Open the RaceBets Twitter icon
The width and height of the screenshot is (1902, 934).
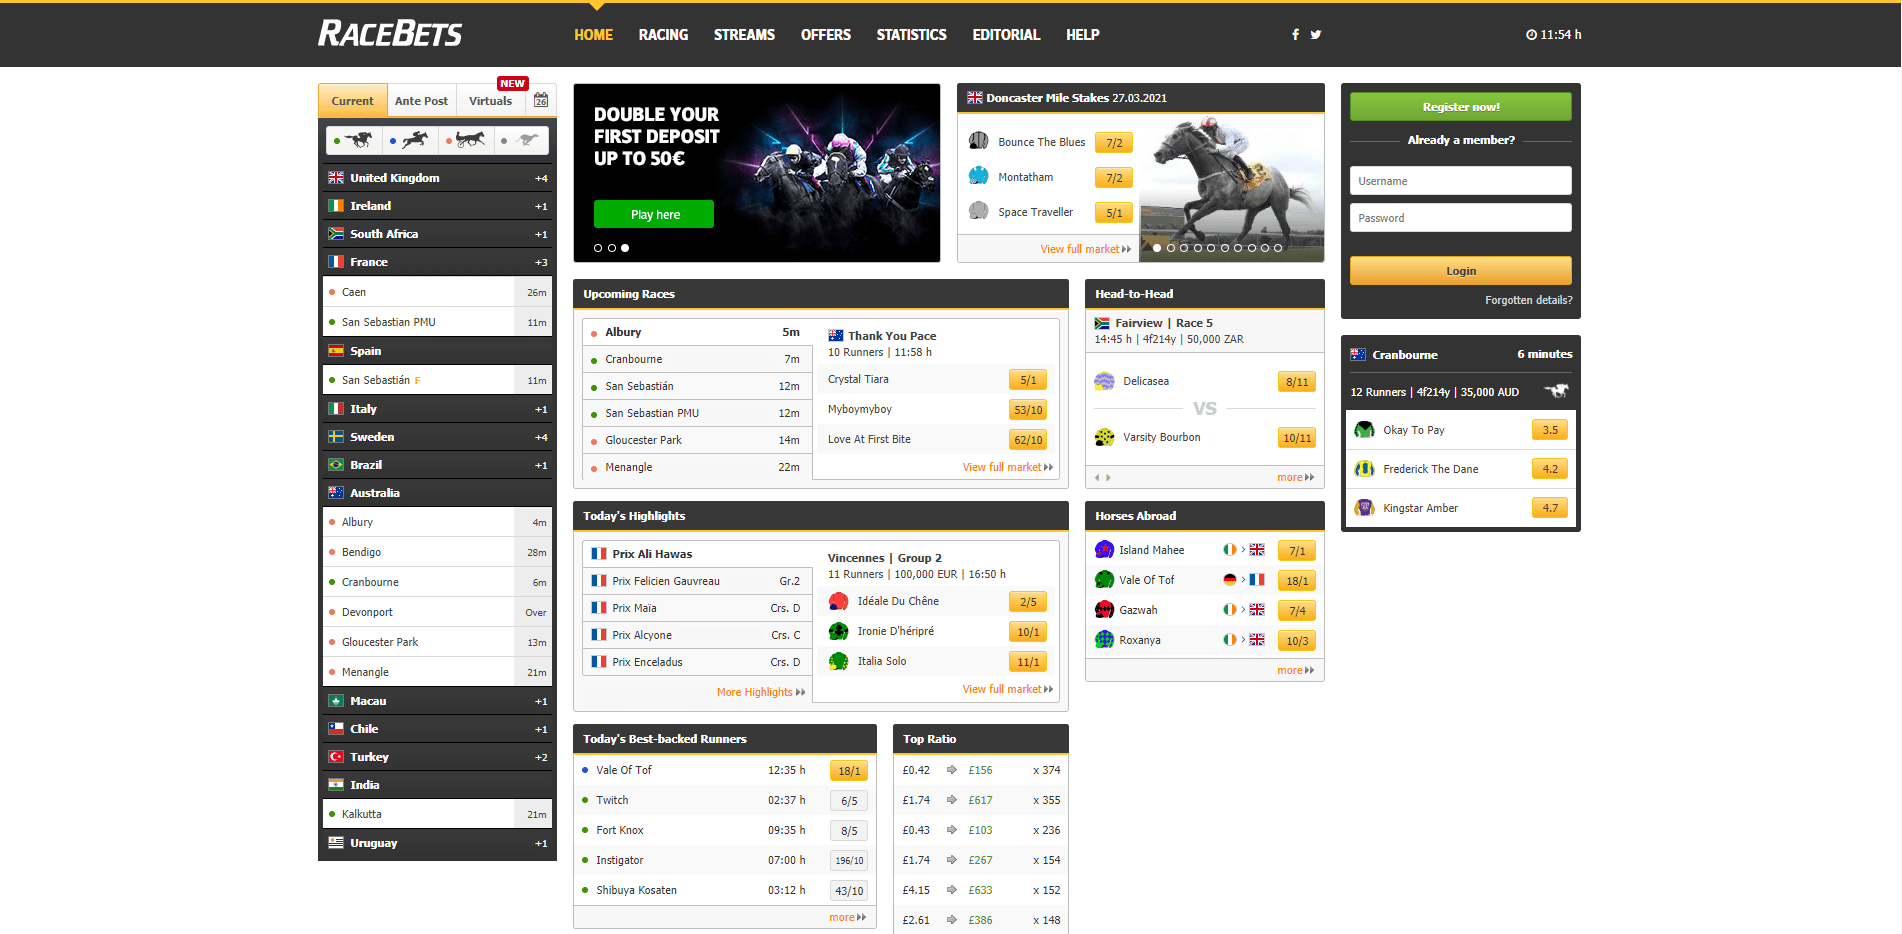1316,35
